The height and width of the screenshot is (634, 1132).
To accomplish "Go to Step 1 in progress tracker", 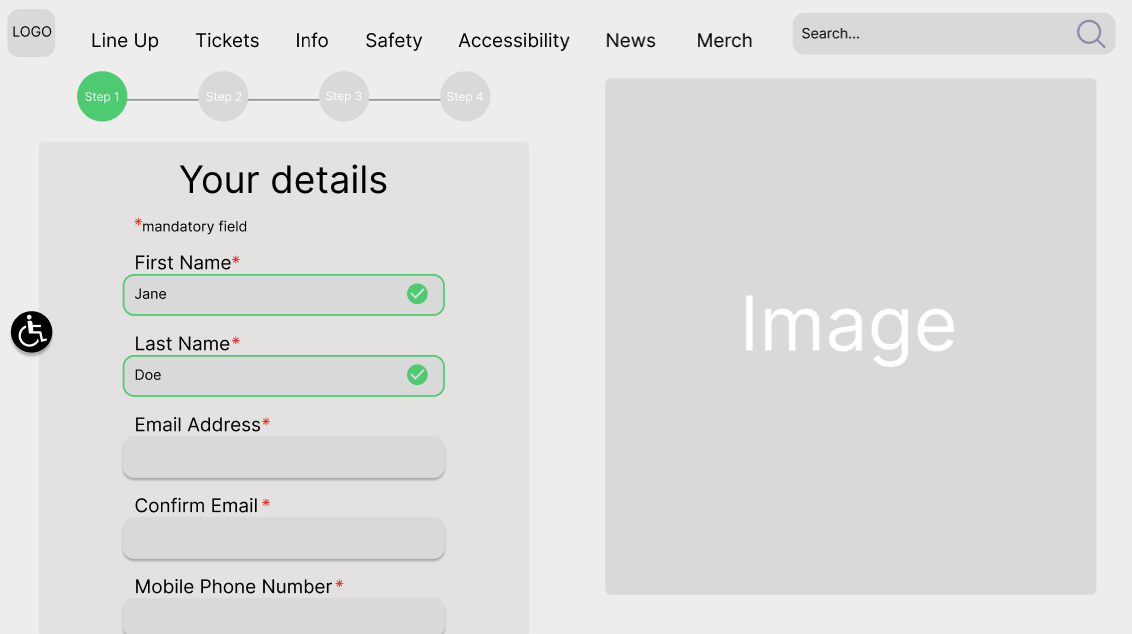I will click(102, 97).
